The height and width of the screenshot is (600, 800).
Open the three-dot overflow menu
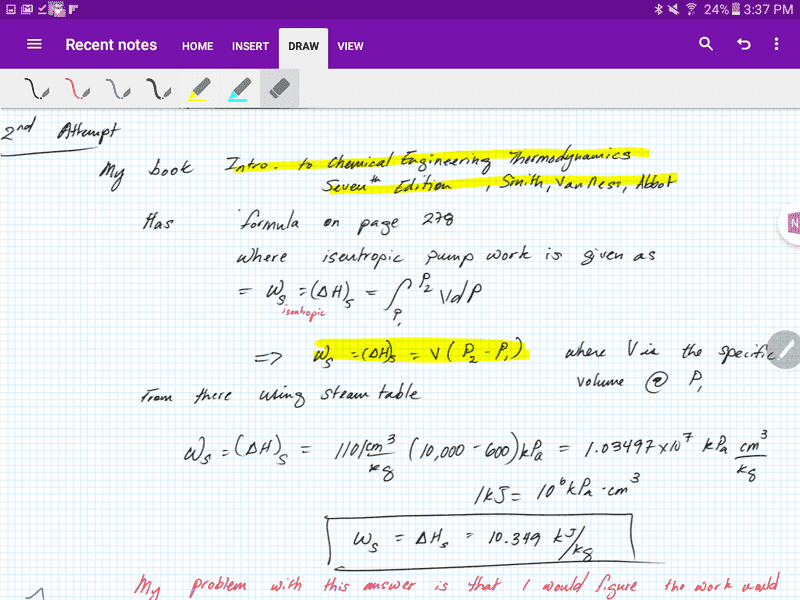[x=777, y=44]
